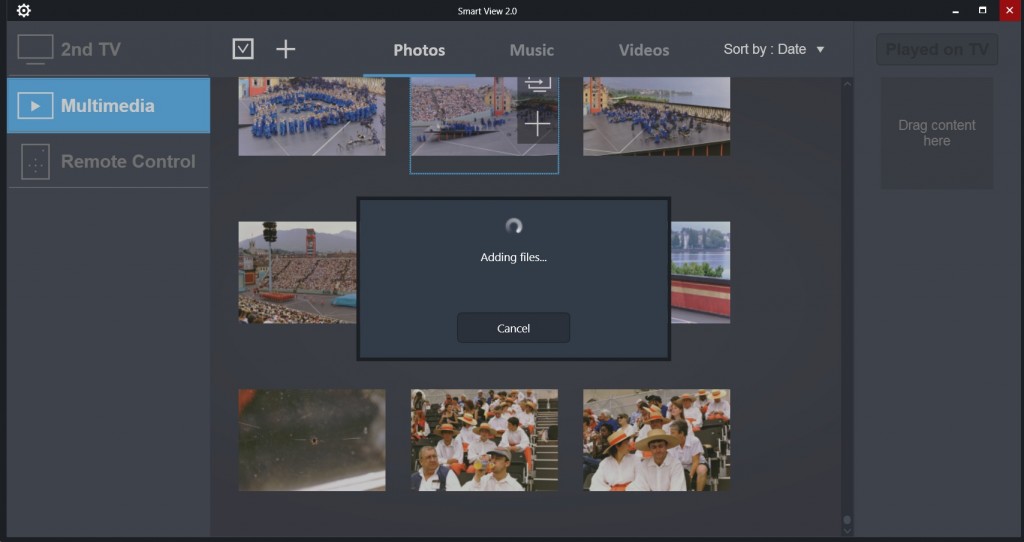Select the photo of the blue spiral crowd formation
Viewport: 1024px width, 542px height.
tap(312, 116)
